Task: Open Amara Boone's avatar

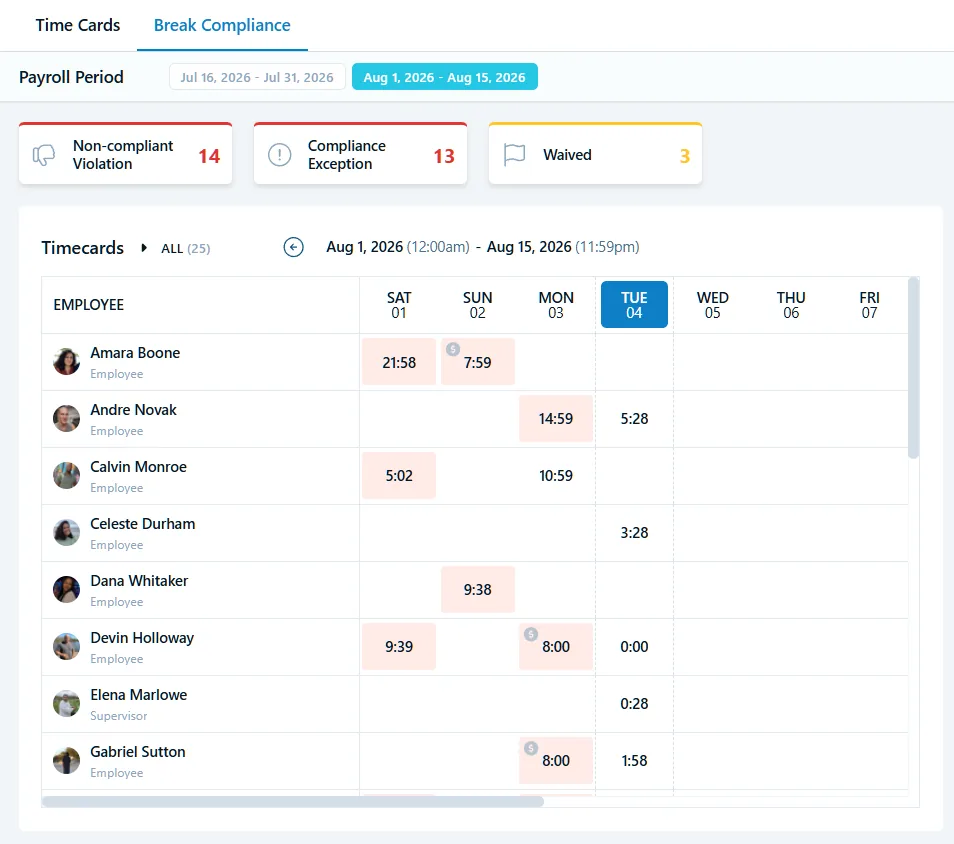Action: pos(66,361)
